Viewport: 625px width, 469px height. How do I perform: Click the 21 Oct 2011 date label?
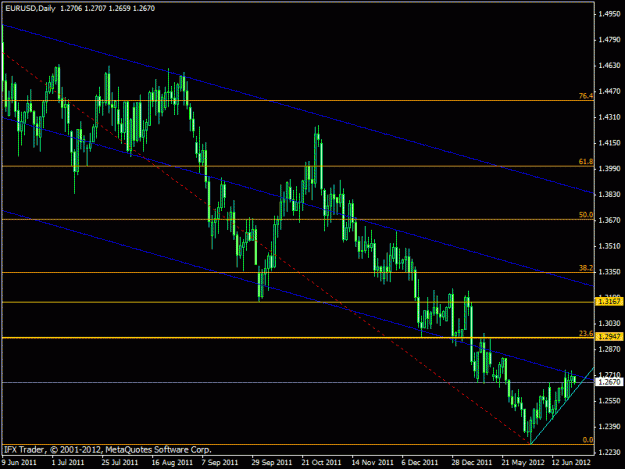pyautogui.click(x=321, y=462)
